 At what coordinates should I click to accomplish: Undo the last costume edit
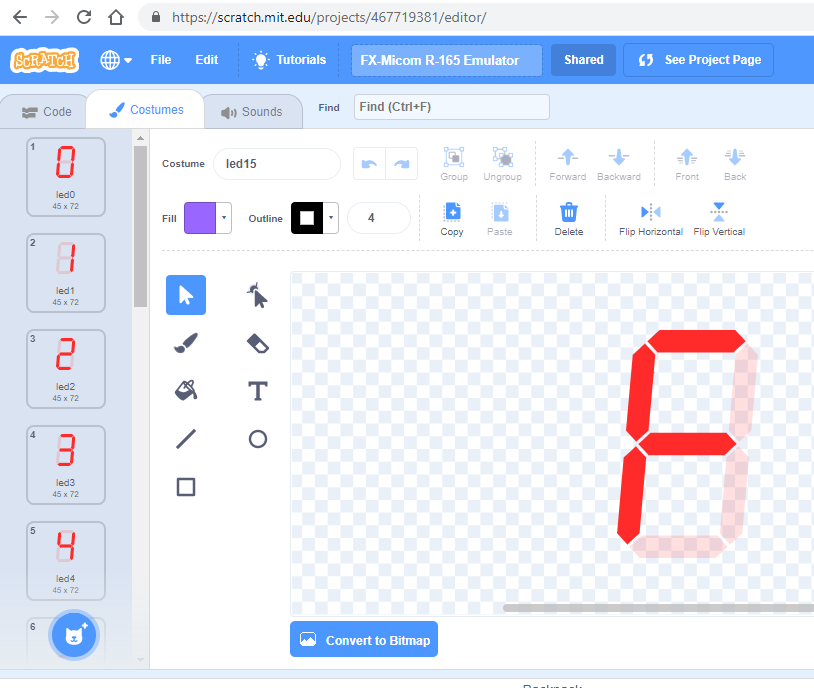(369, 164)
